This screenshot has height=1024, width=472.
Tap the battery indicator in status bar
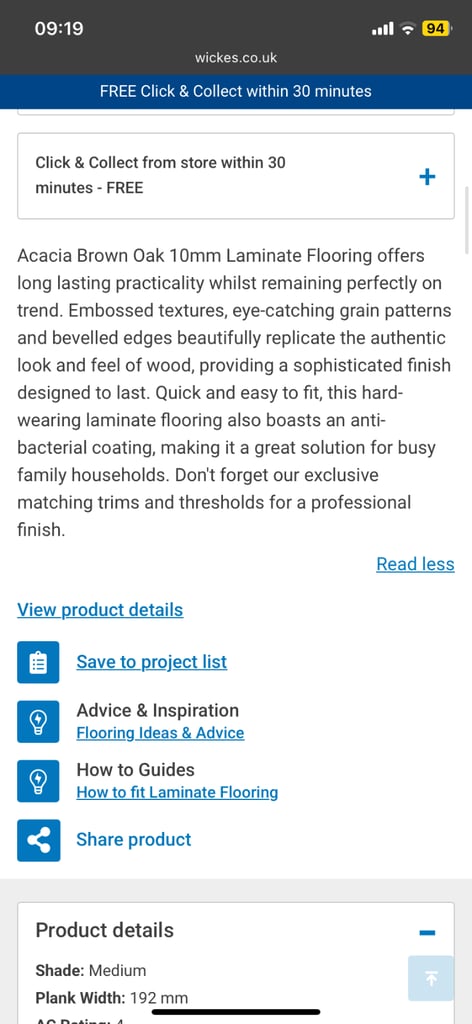436,29
